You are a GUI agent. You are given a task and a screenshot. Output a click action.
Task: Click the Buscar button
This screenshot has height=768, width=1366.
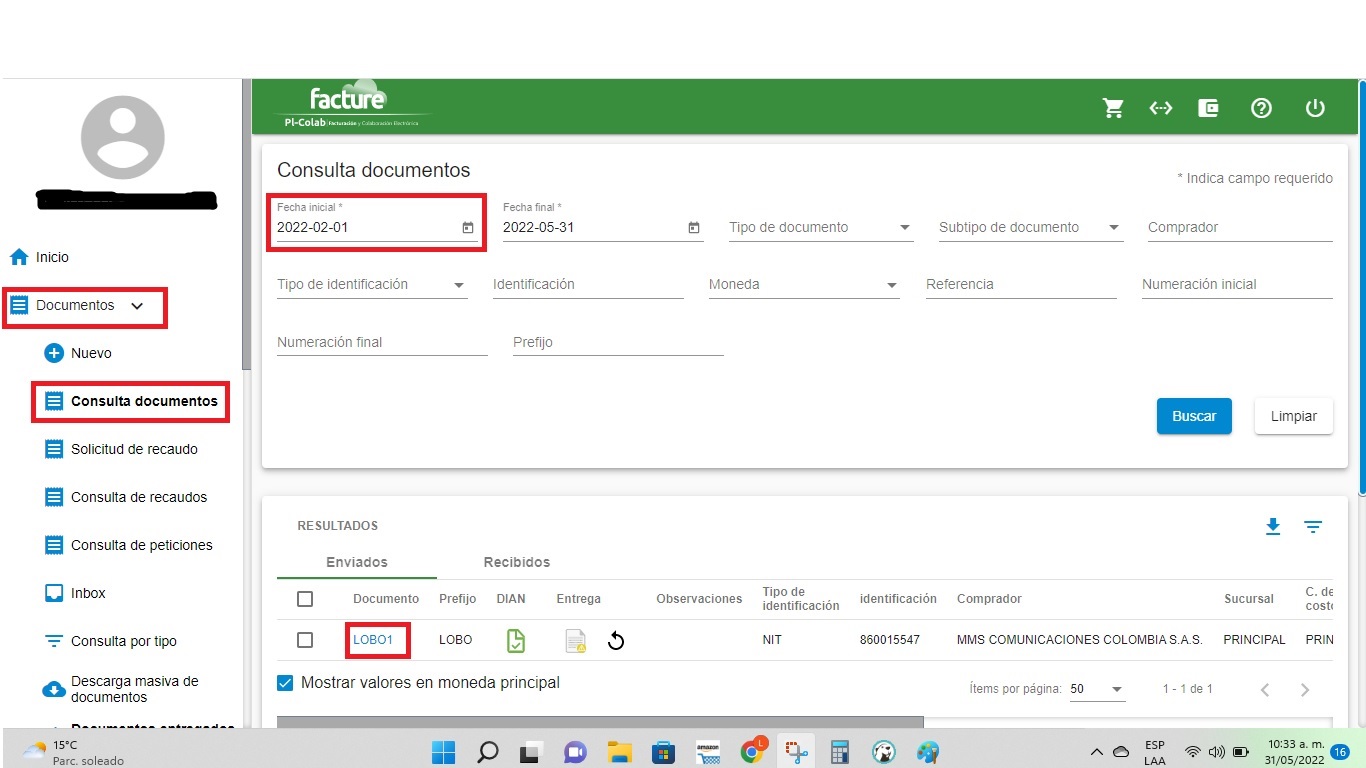click(1193, 416)
